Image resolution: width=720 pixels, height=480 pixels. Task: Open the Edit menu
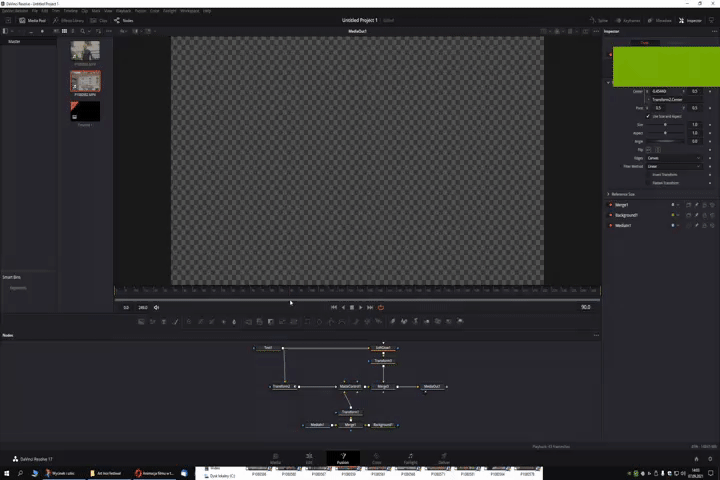point(45,11)
